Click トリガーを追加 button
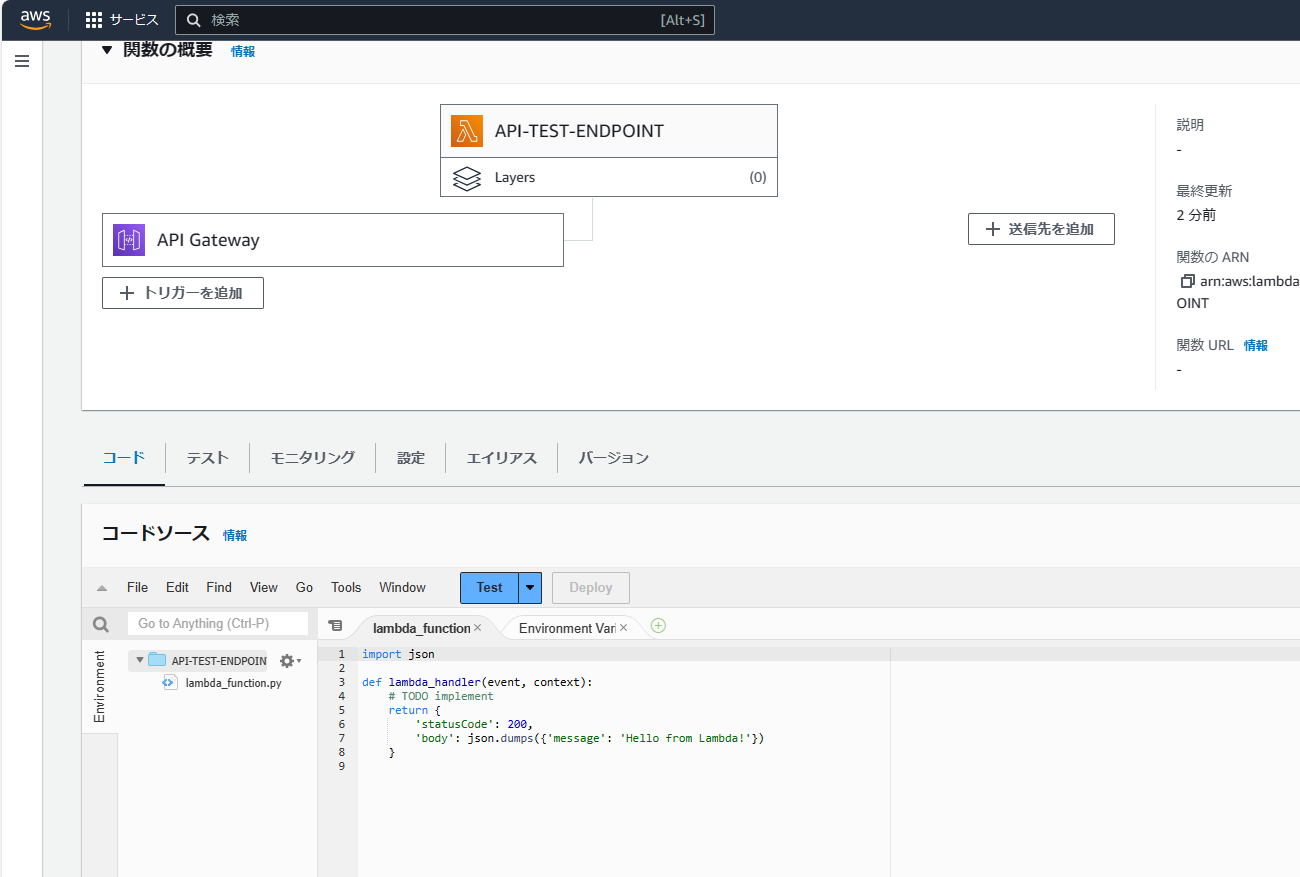Screen dimensions: 1300x877 pyautogui.click(x=183, y=293)
